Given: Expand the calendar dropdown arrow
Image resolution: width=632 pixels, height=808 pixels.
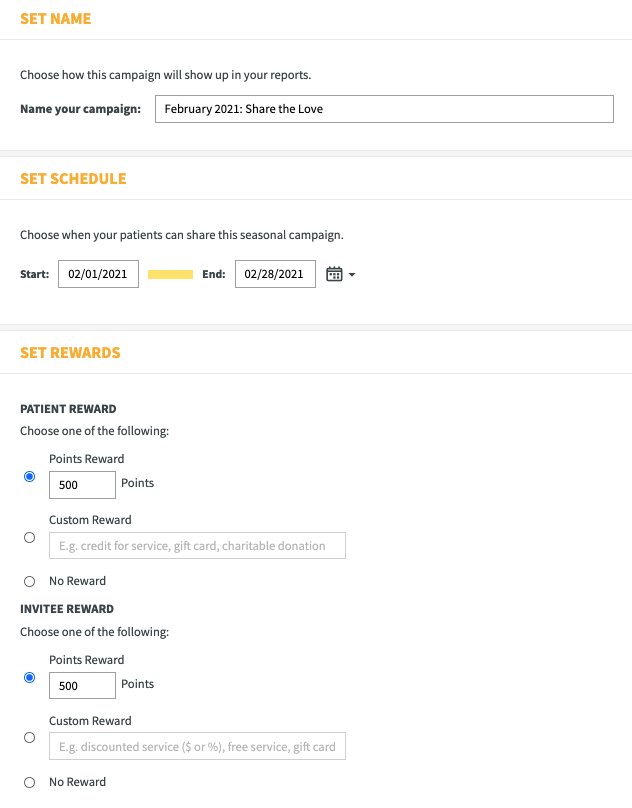Looking at the screenshot, I should click(352, 275).
